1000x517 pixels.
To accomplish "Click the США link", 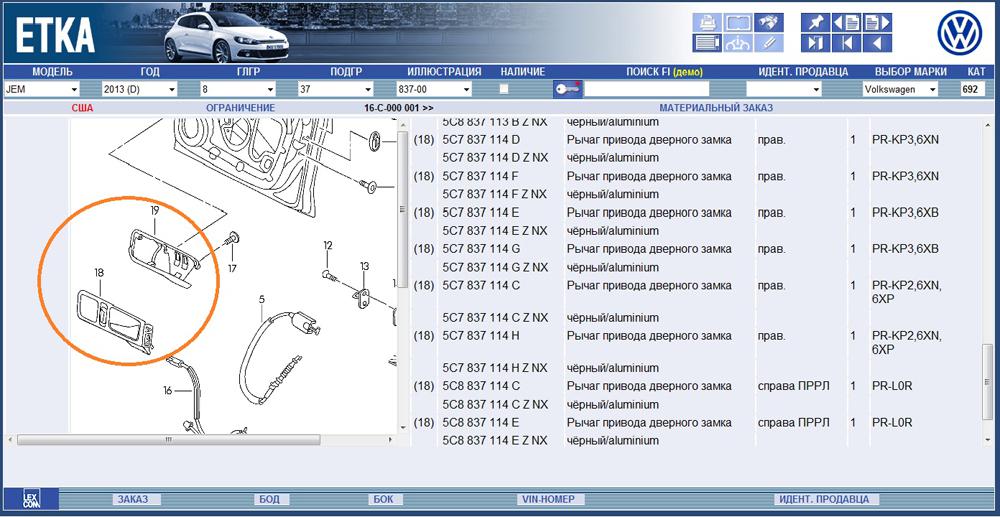I will (82, 108).
